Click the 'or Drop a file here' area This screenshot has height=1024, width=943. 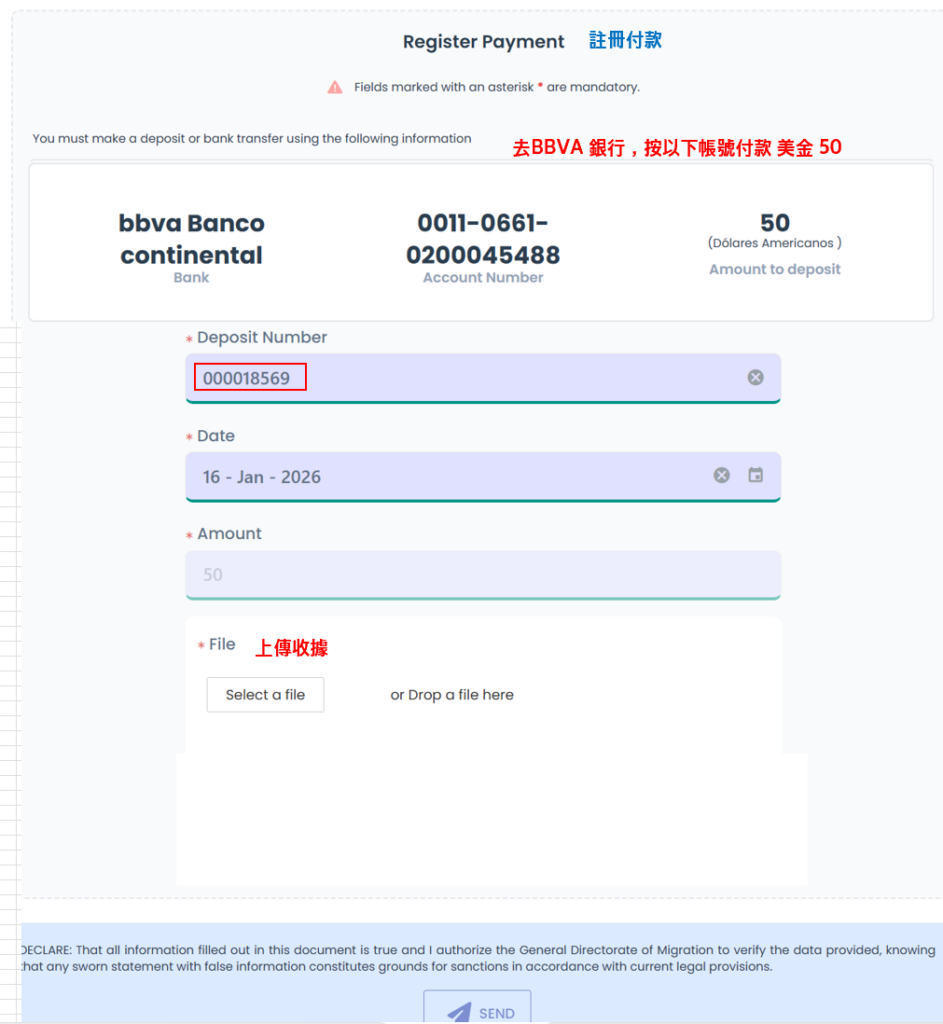(x=452, y=695)
